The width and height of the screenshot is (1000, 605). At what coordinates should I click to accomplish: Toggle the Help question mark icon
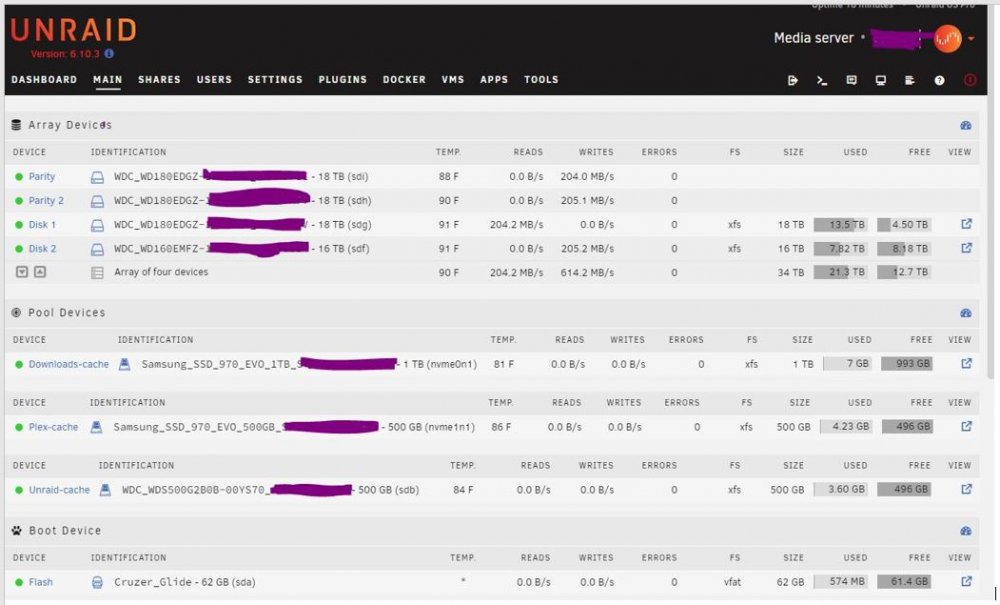click(939, 80)
